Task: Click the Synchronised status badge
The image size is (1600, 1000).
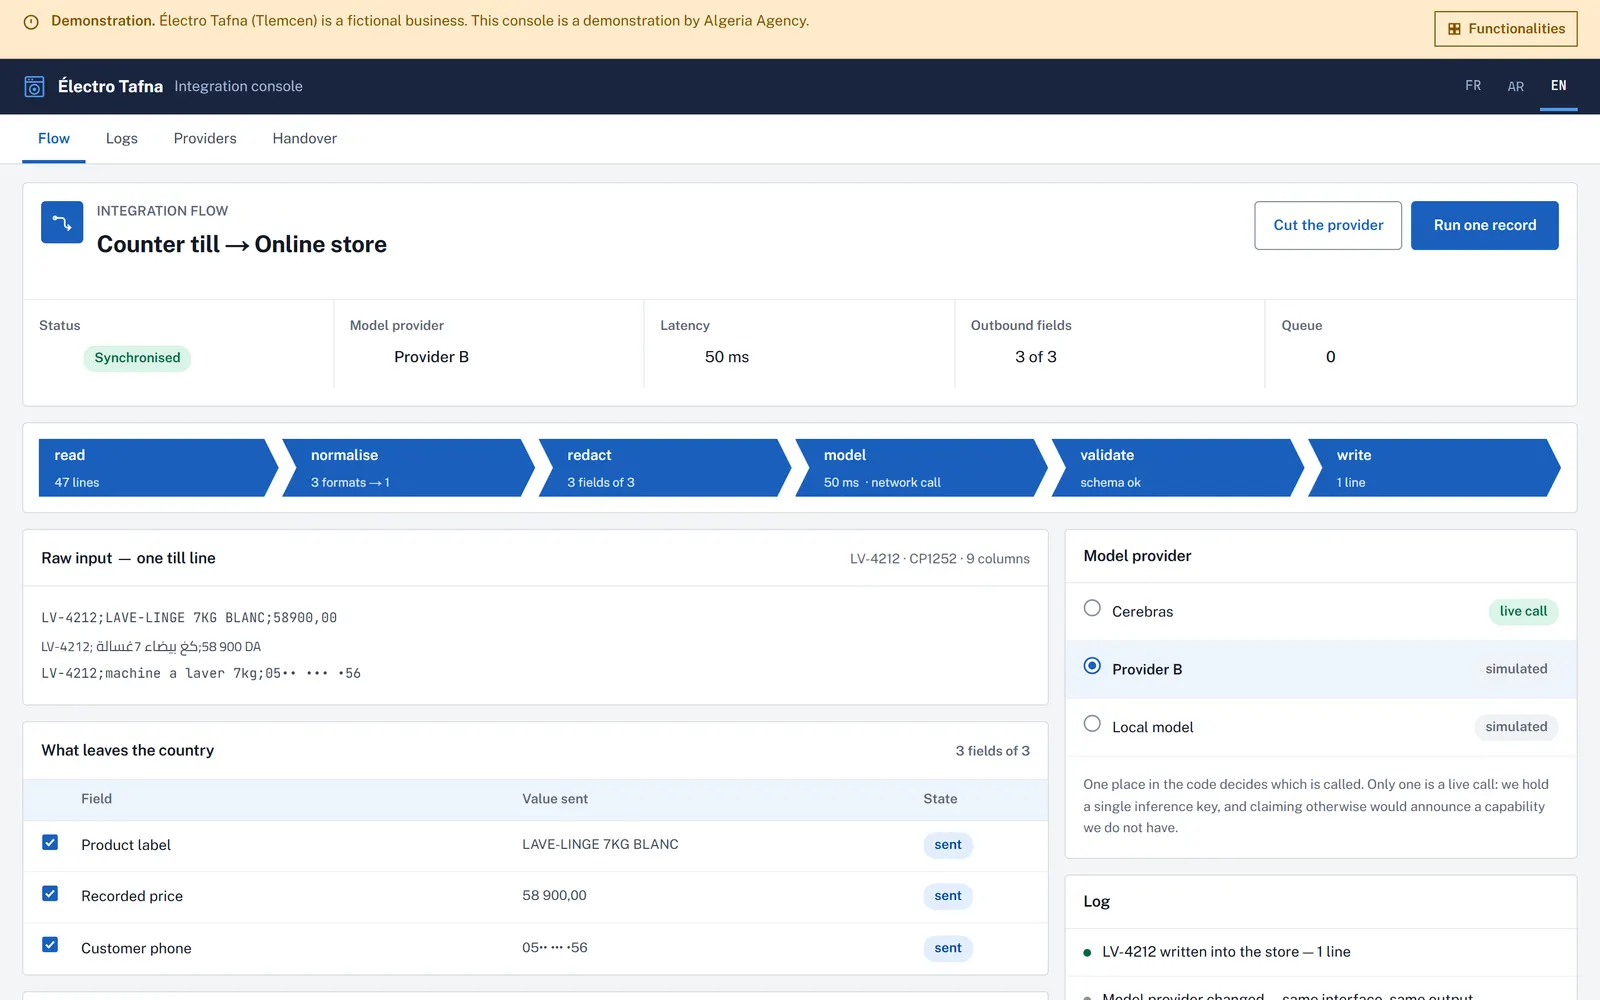Action: click(137, 358)
